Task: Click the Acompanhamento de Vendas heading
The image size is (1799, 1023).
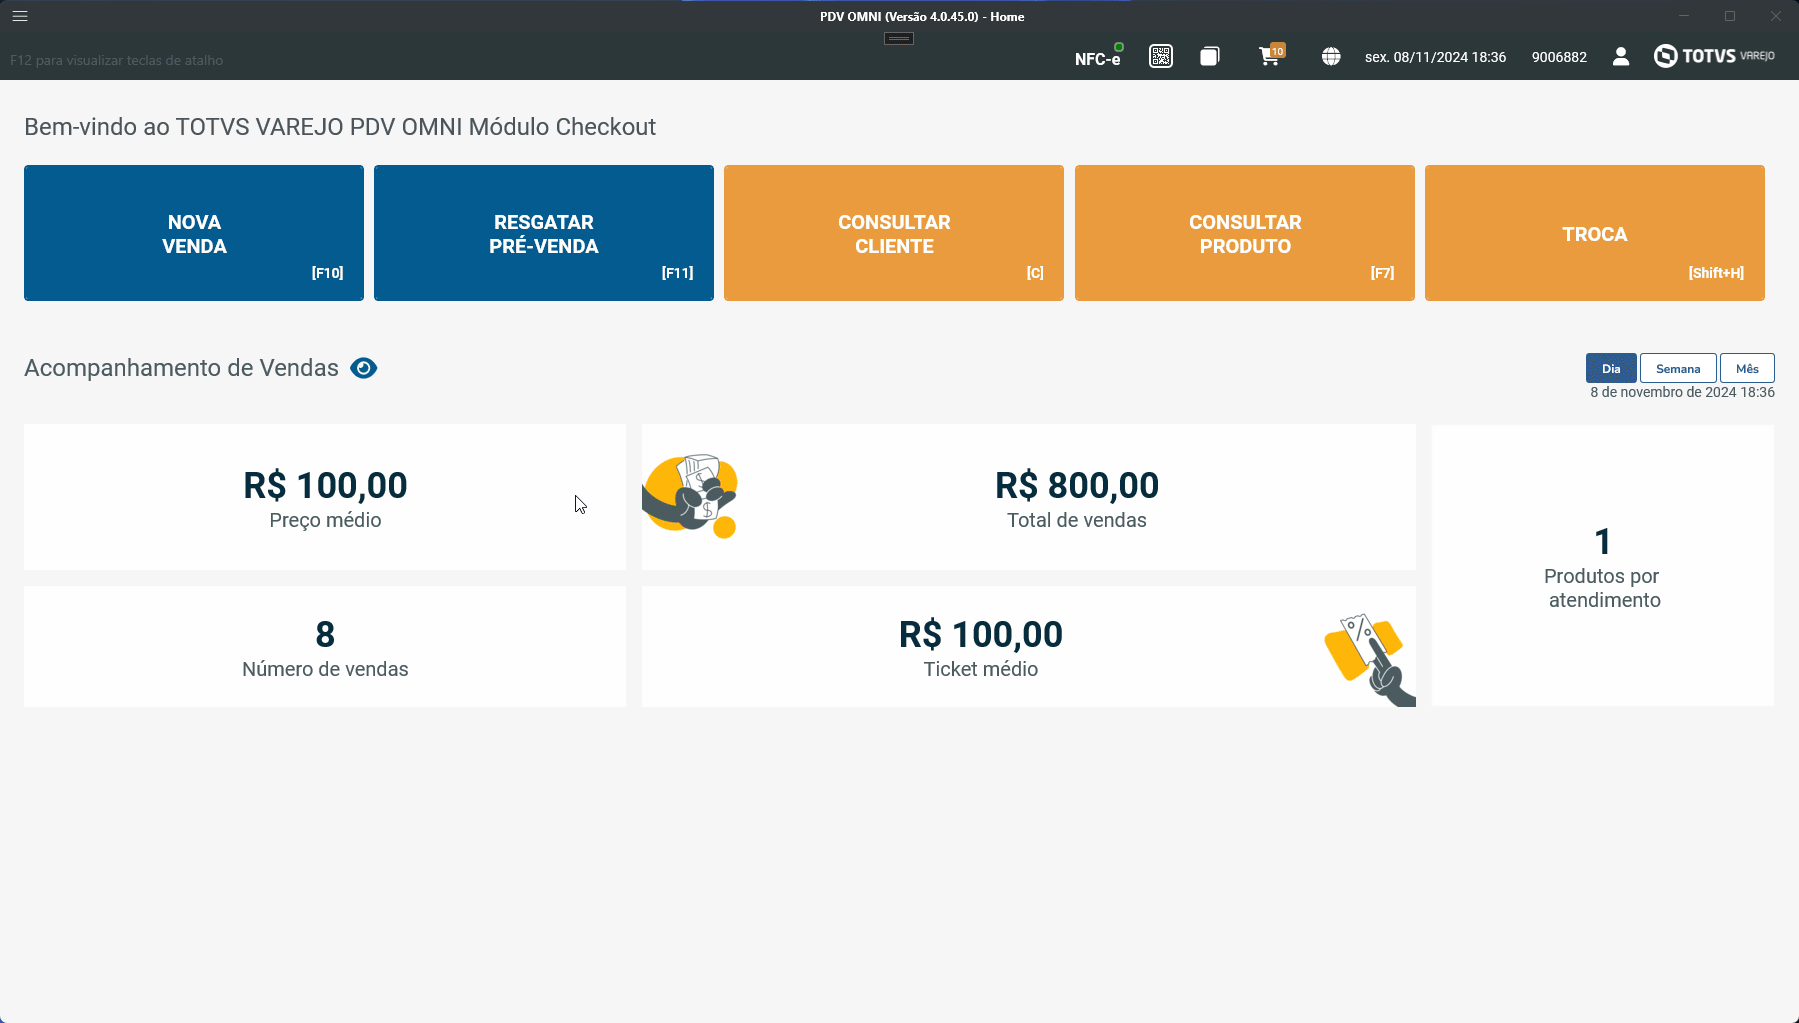Action: point(181,368)
